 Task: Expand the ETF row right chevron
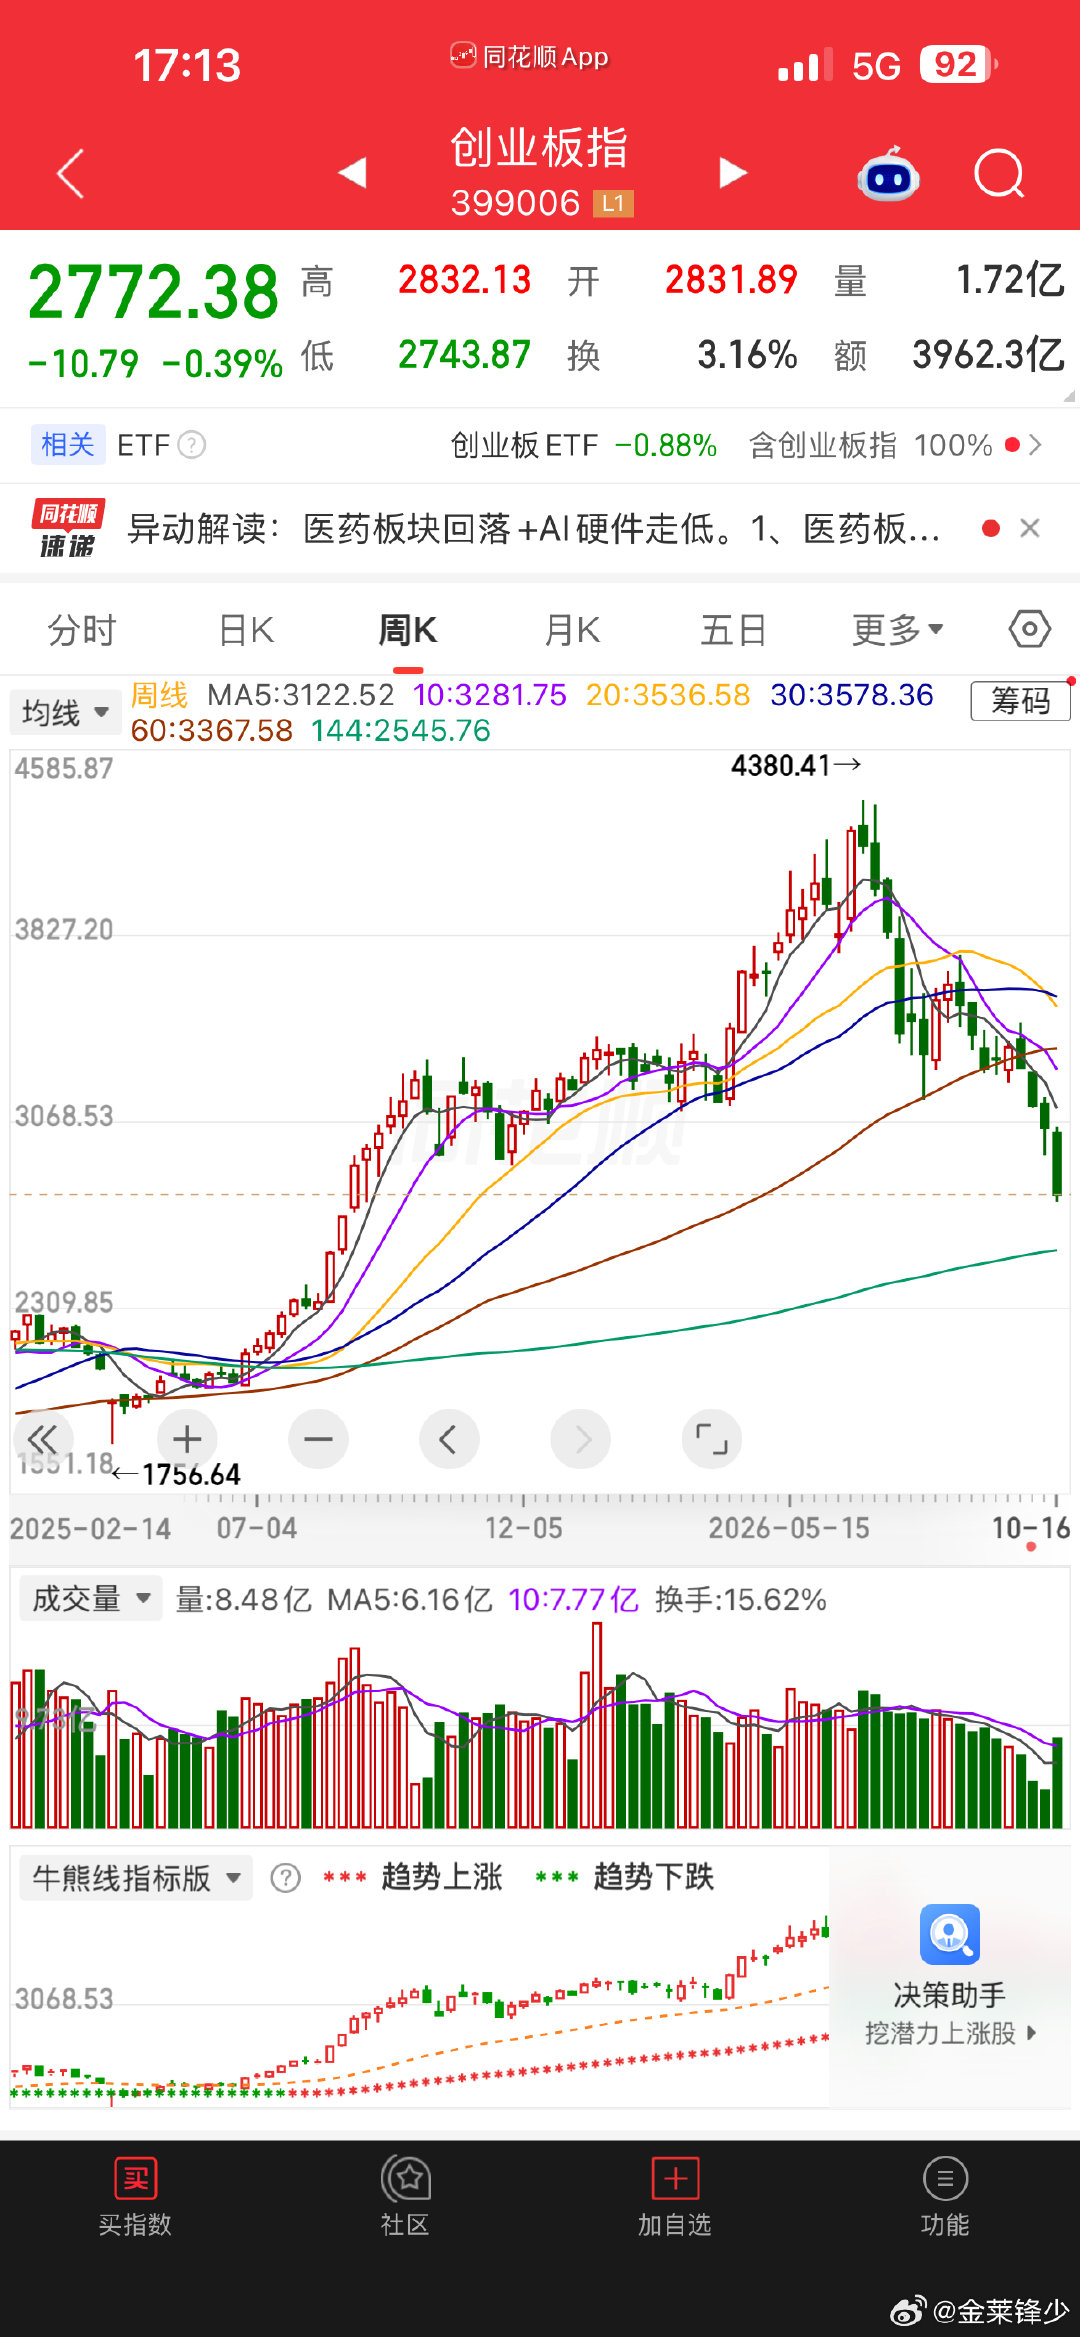[1035, 445]
